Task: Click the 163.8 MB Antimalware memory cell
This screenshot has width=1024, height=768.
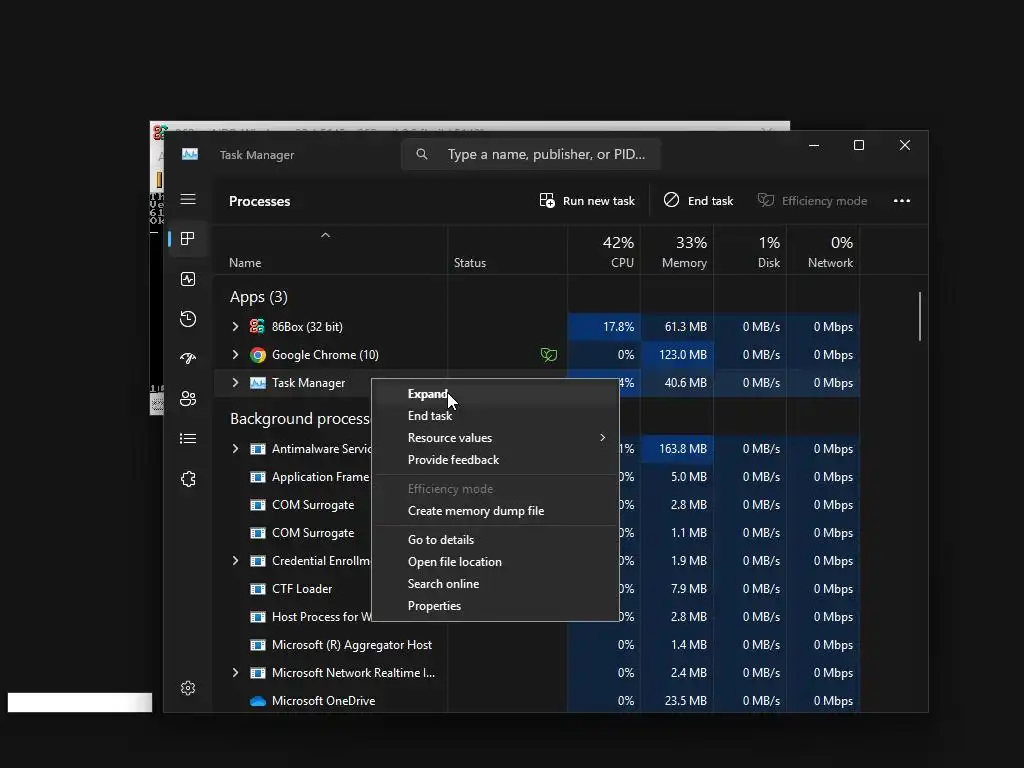Action: pyautogui.click(x=677, y=449)
